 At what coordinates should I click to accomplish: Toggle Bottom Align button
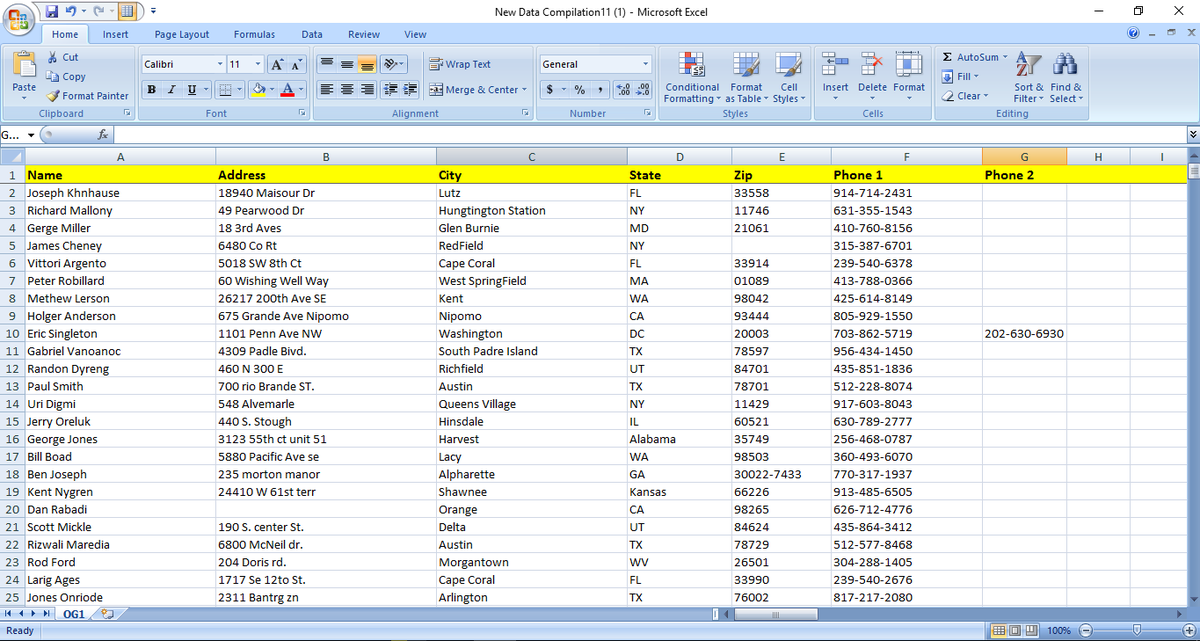[x=366, y=64]
